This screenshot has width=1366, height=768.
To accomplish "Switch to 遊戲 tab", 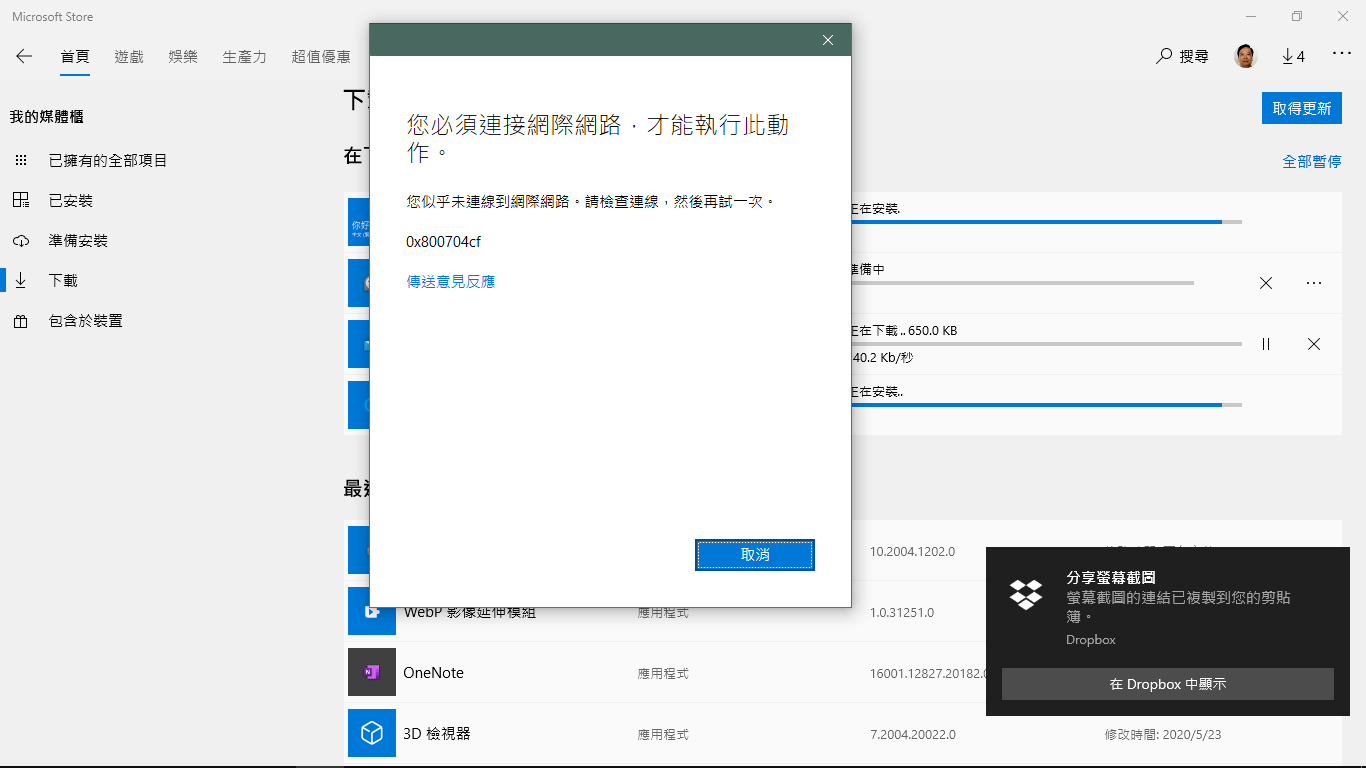I will pyautogui.click(x=129, y=57).
